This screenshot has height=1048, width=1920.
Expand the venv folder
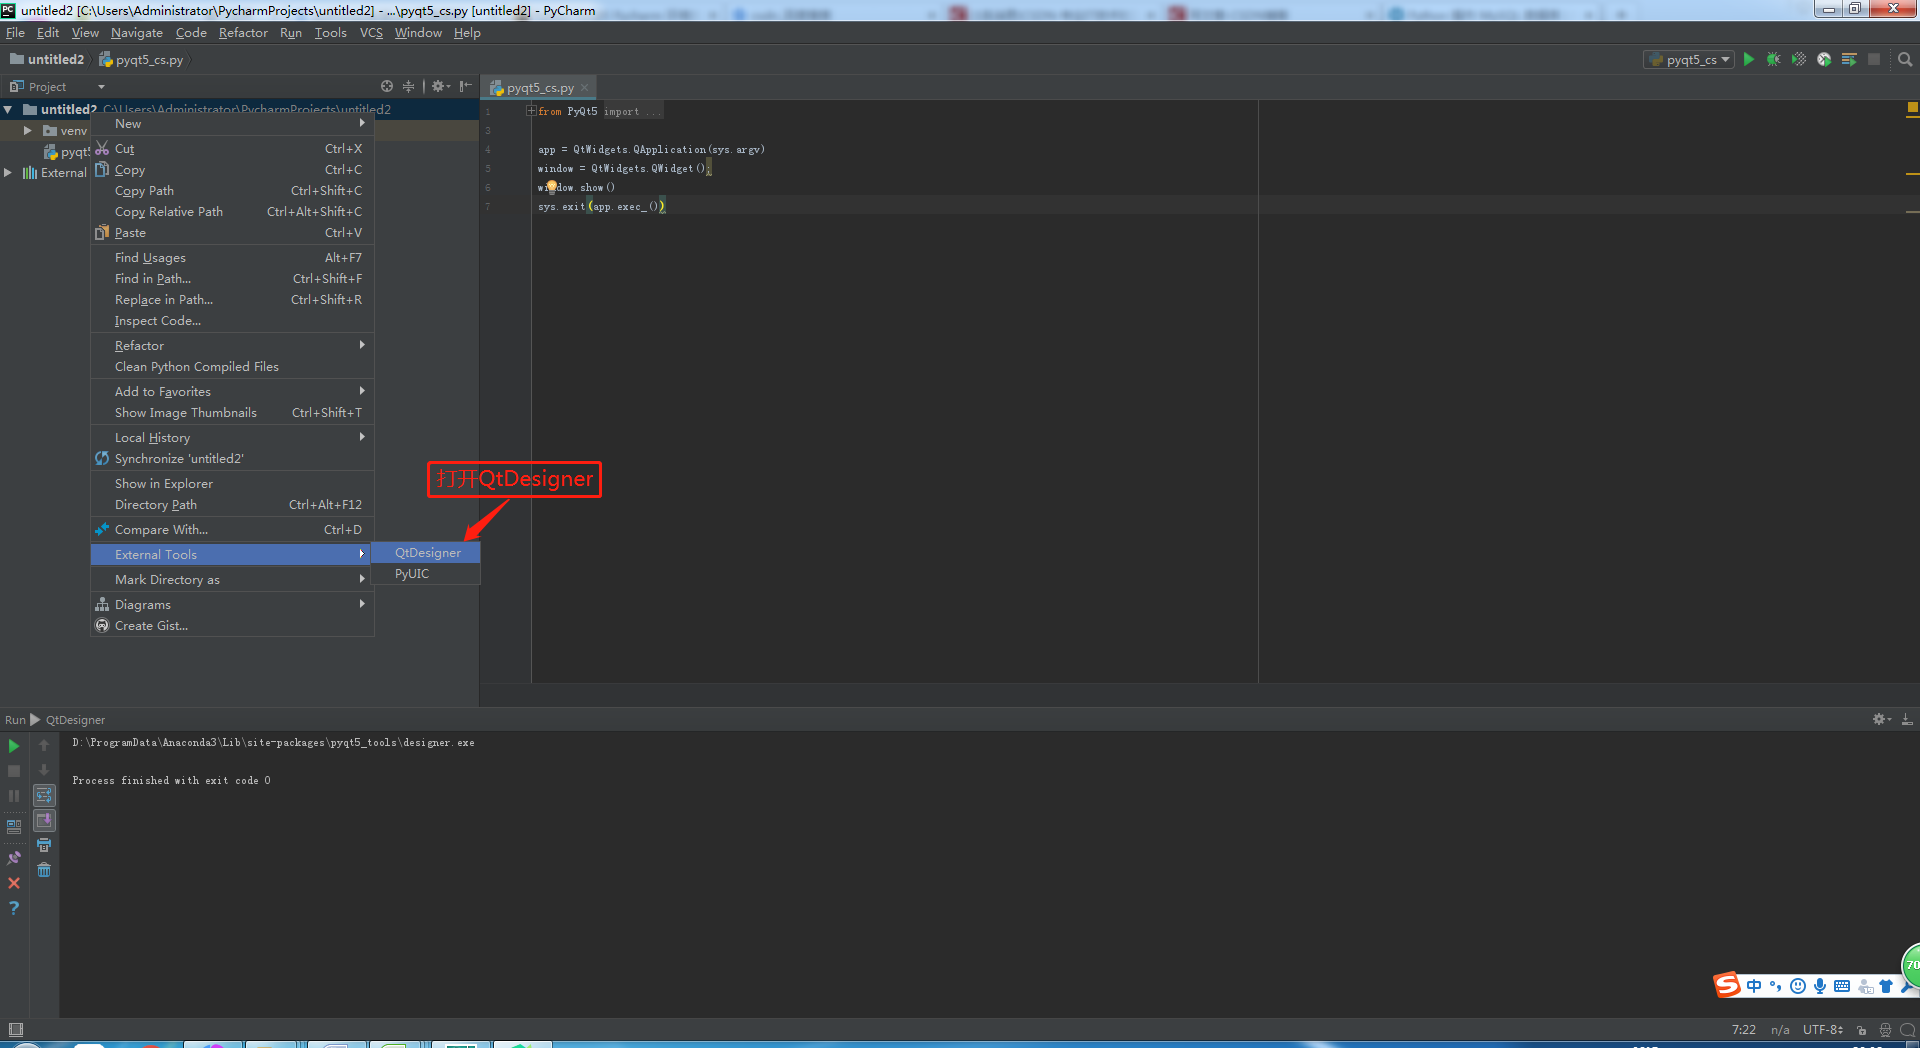pos(28,131)
